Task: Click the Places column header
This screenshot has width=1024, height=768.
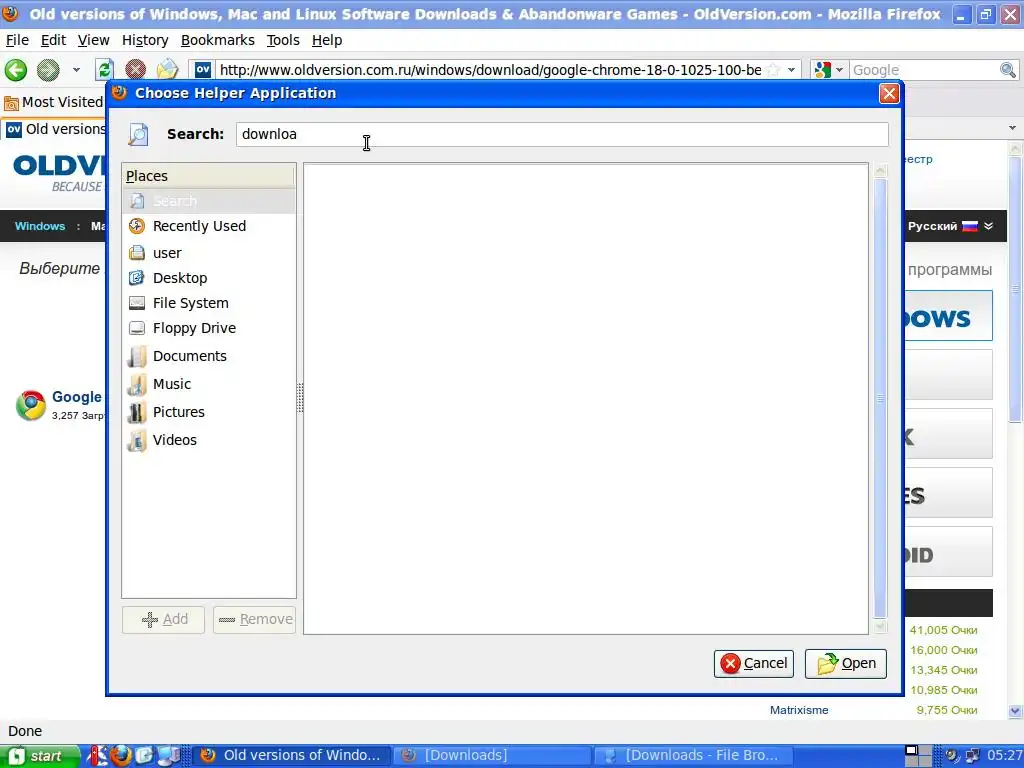Action: tap(208, 176)
